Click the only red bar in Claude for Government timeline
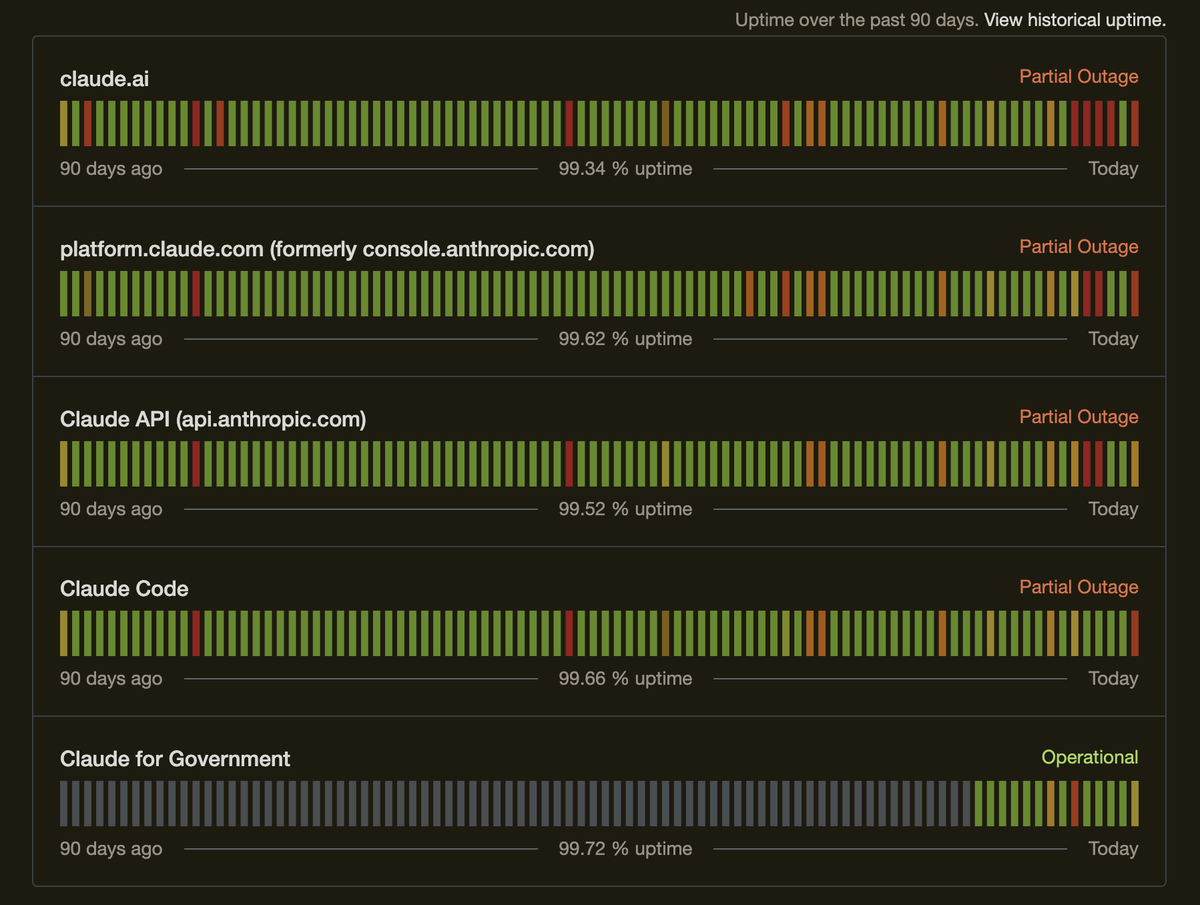Screen dimensions: 1200x905 [x=1075, y=804]
